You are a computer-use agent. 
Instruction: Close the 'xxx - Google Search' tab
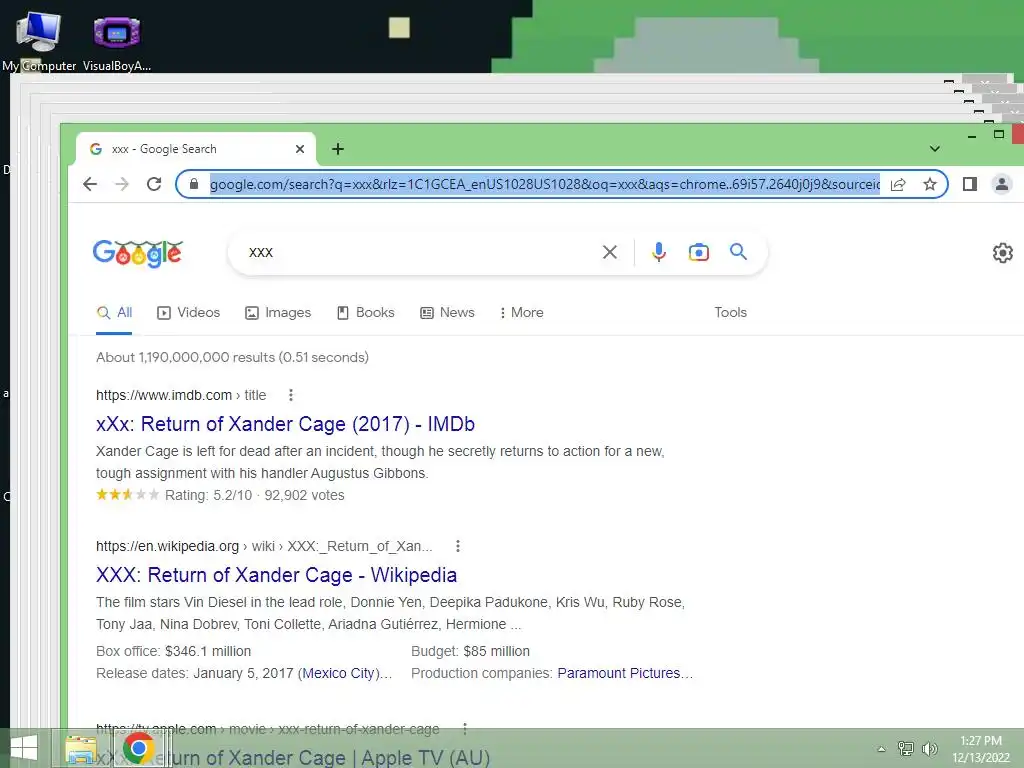click(x=300, y=149)
